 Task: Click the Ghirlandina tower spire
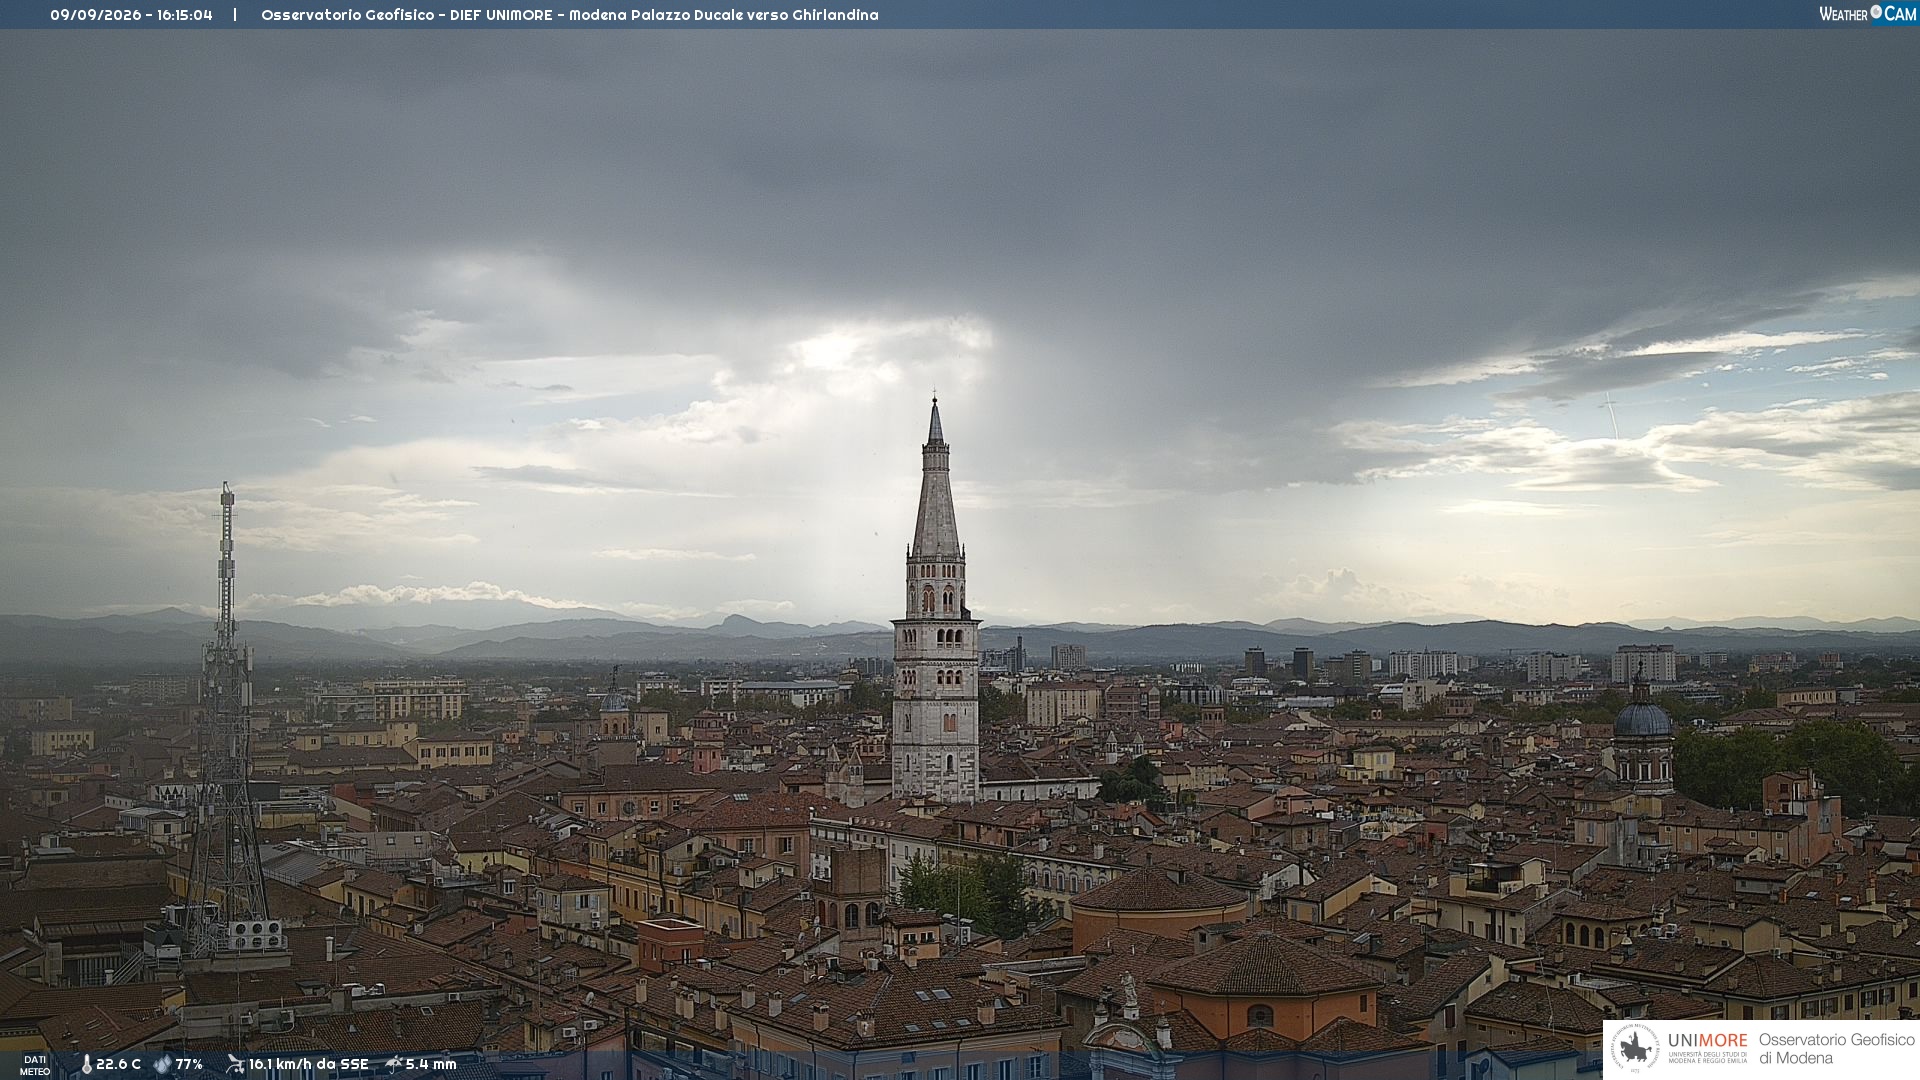pyautogui.click(x=936, y=478)
